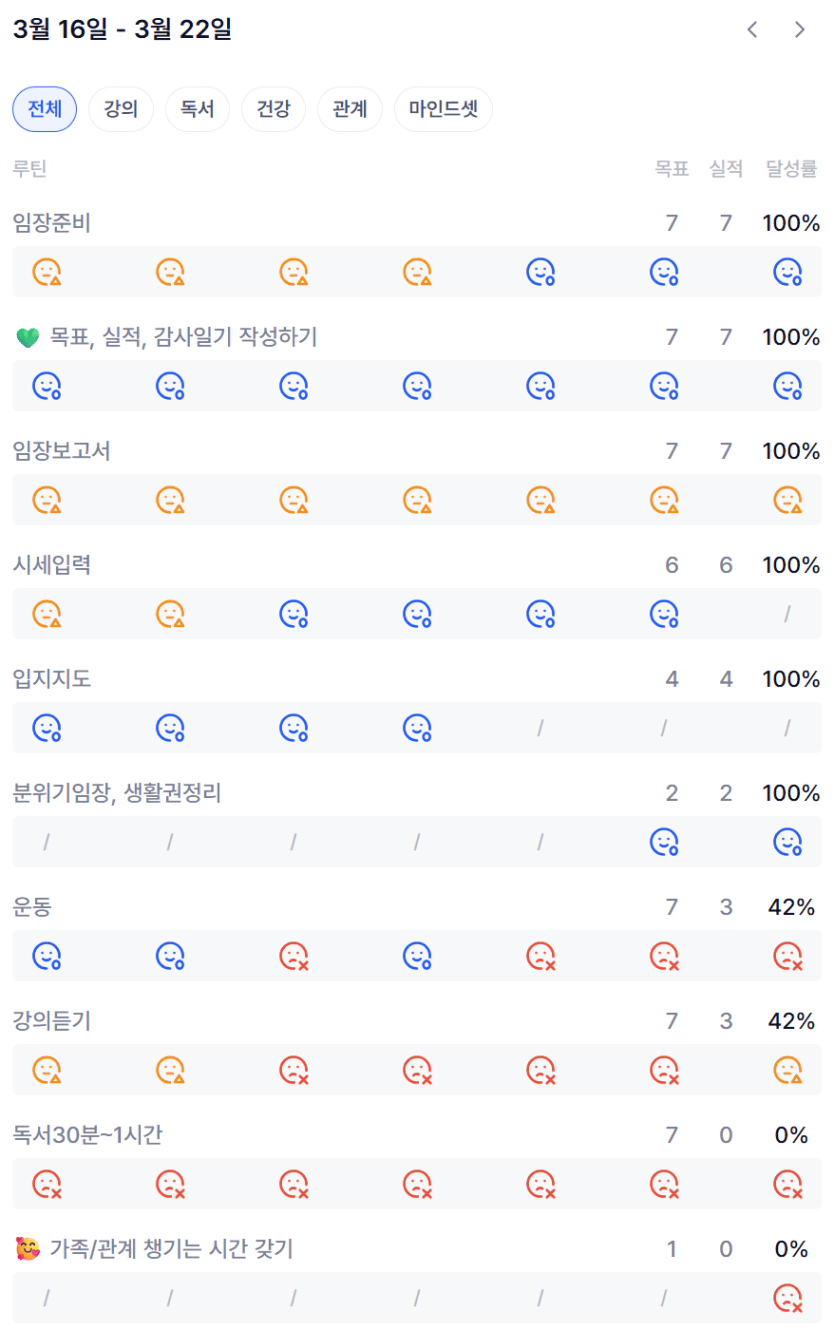Toggle last day blue face for 임장준비

[x=788, y=272]
